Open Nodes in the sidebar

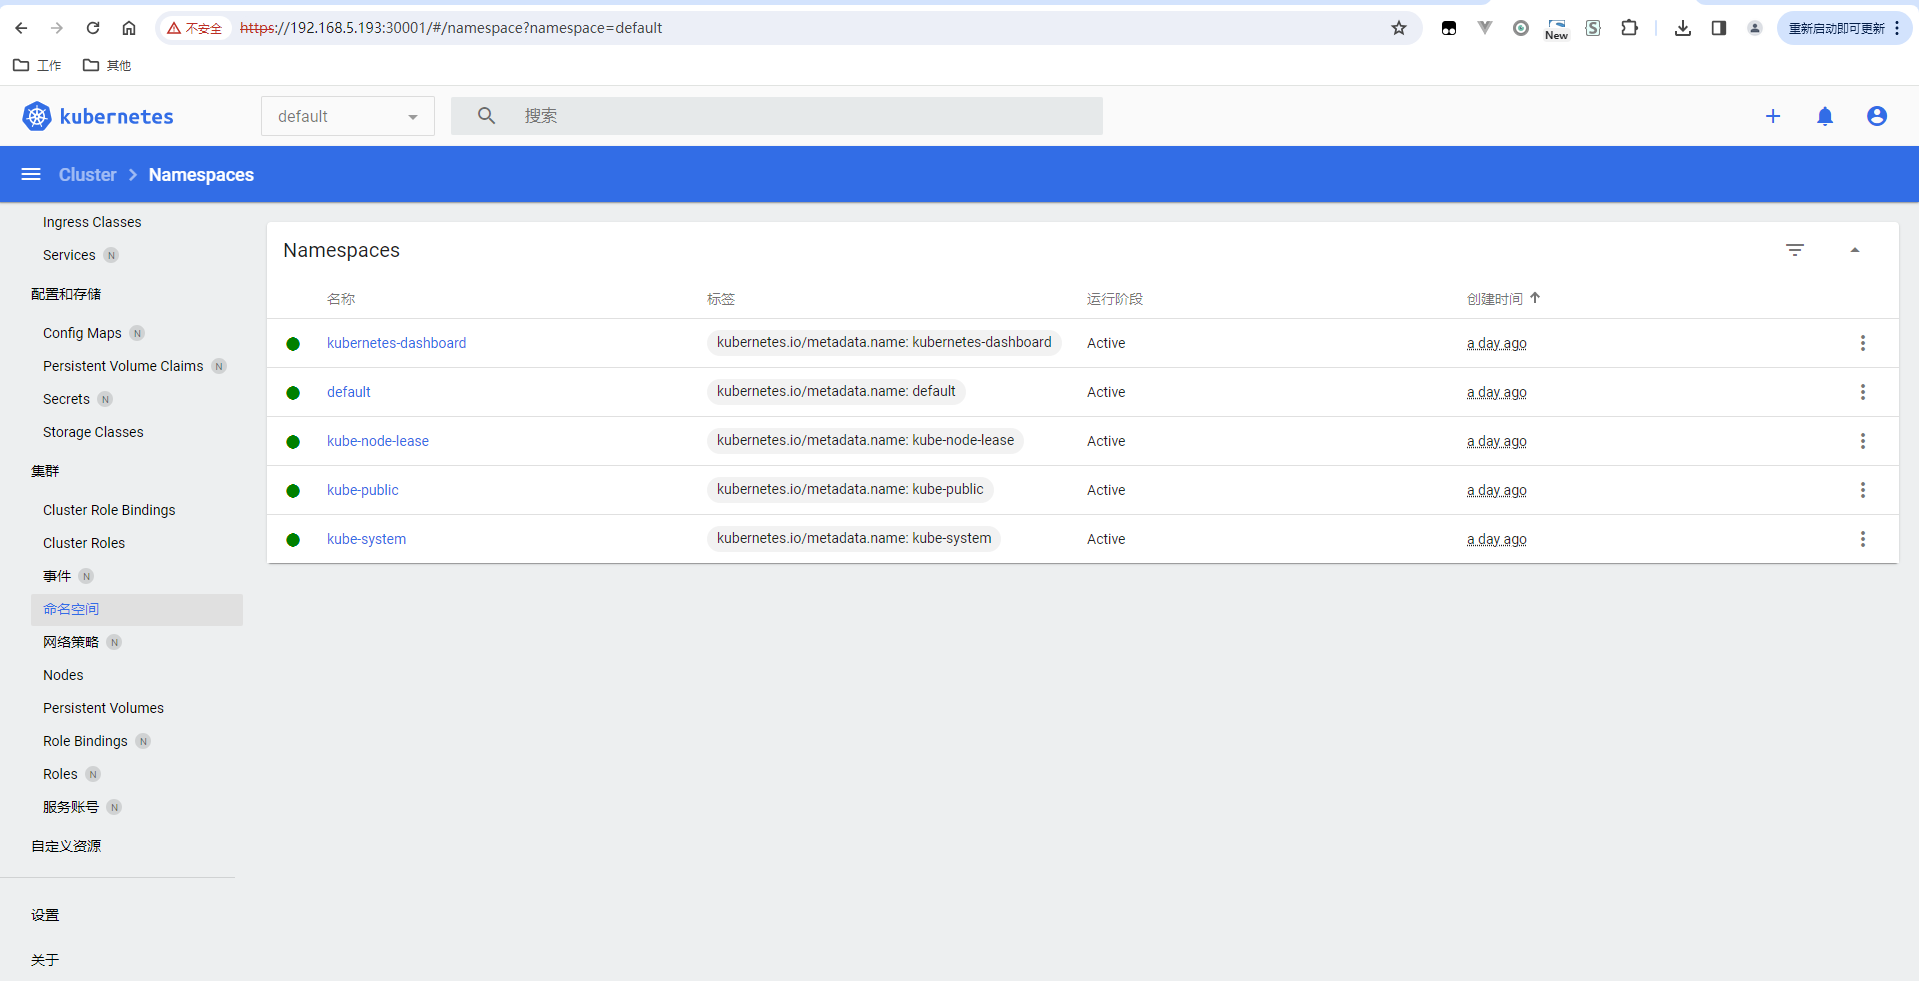click(63, 675)
